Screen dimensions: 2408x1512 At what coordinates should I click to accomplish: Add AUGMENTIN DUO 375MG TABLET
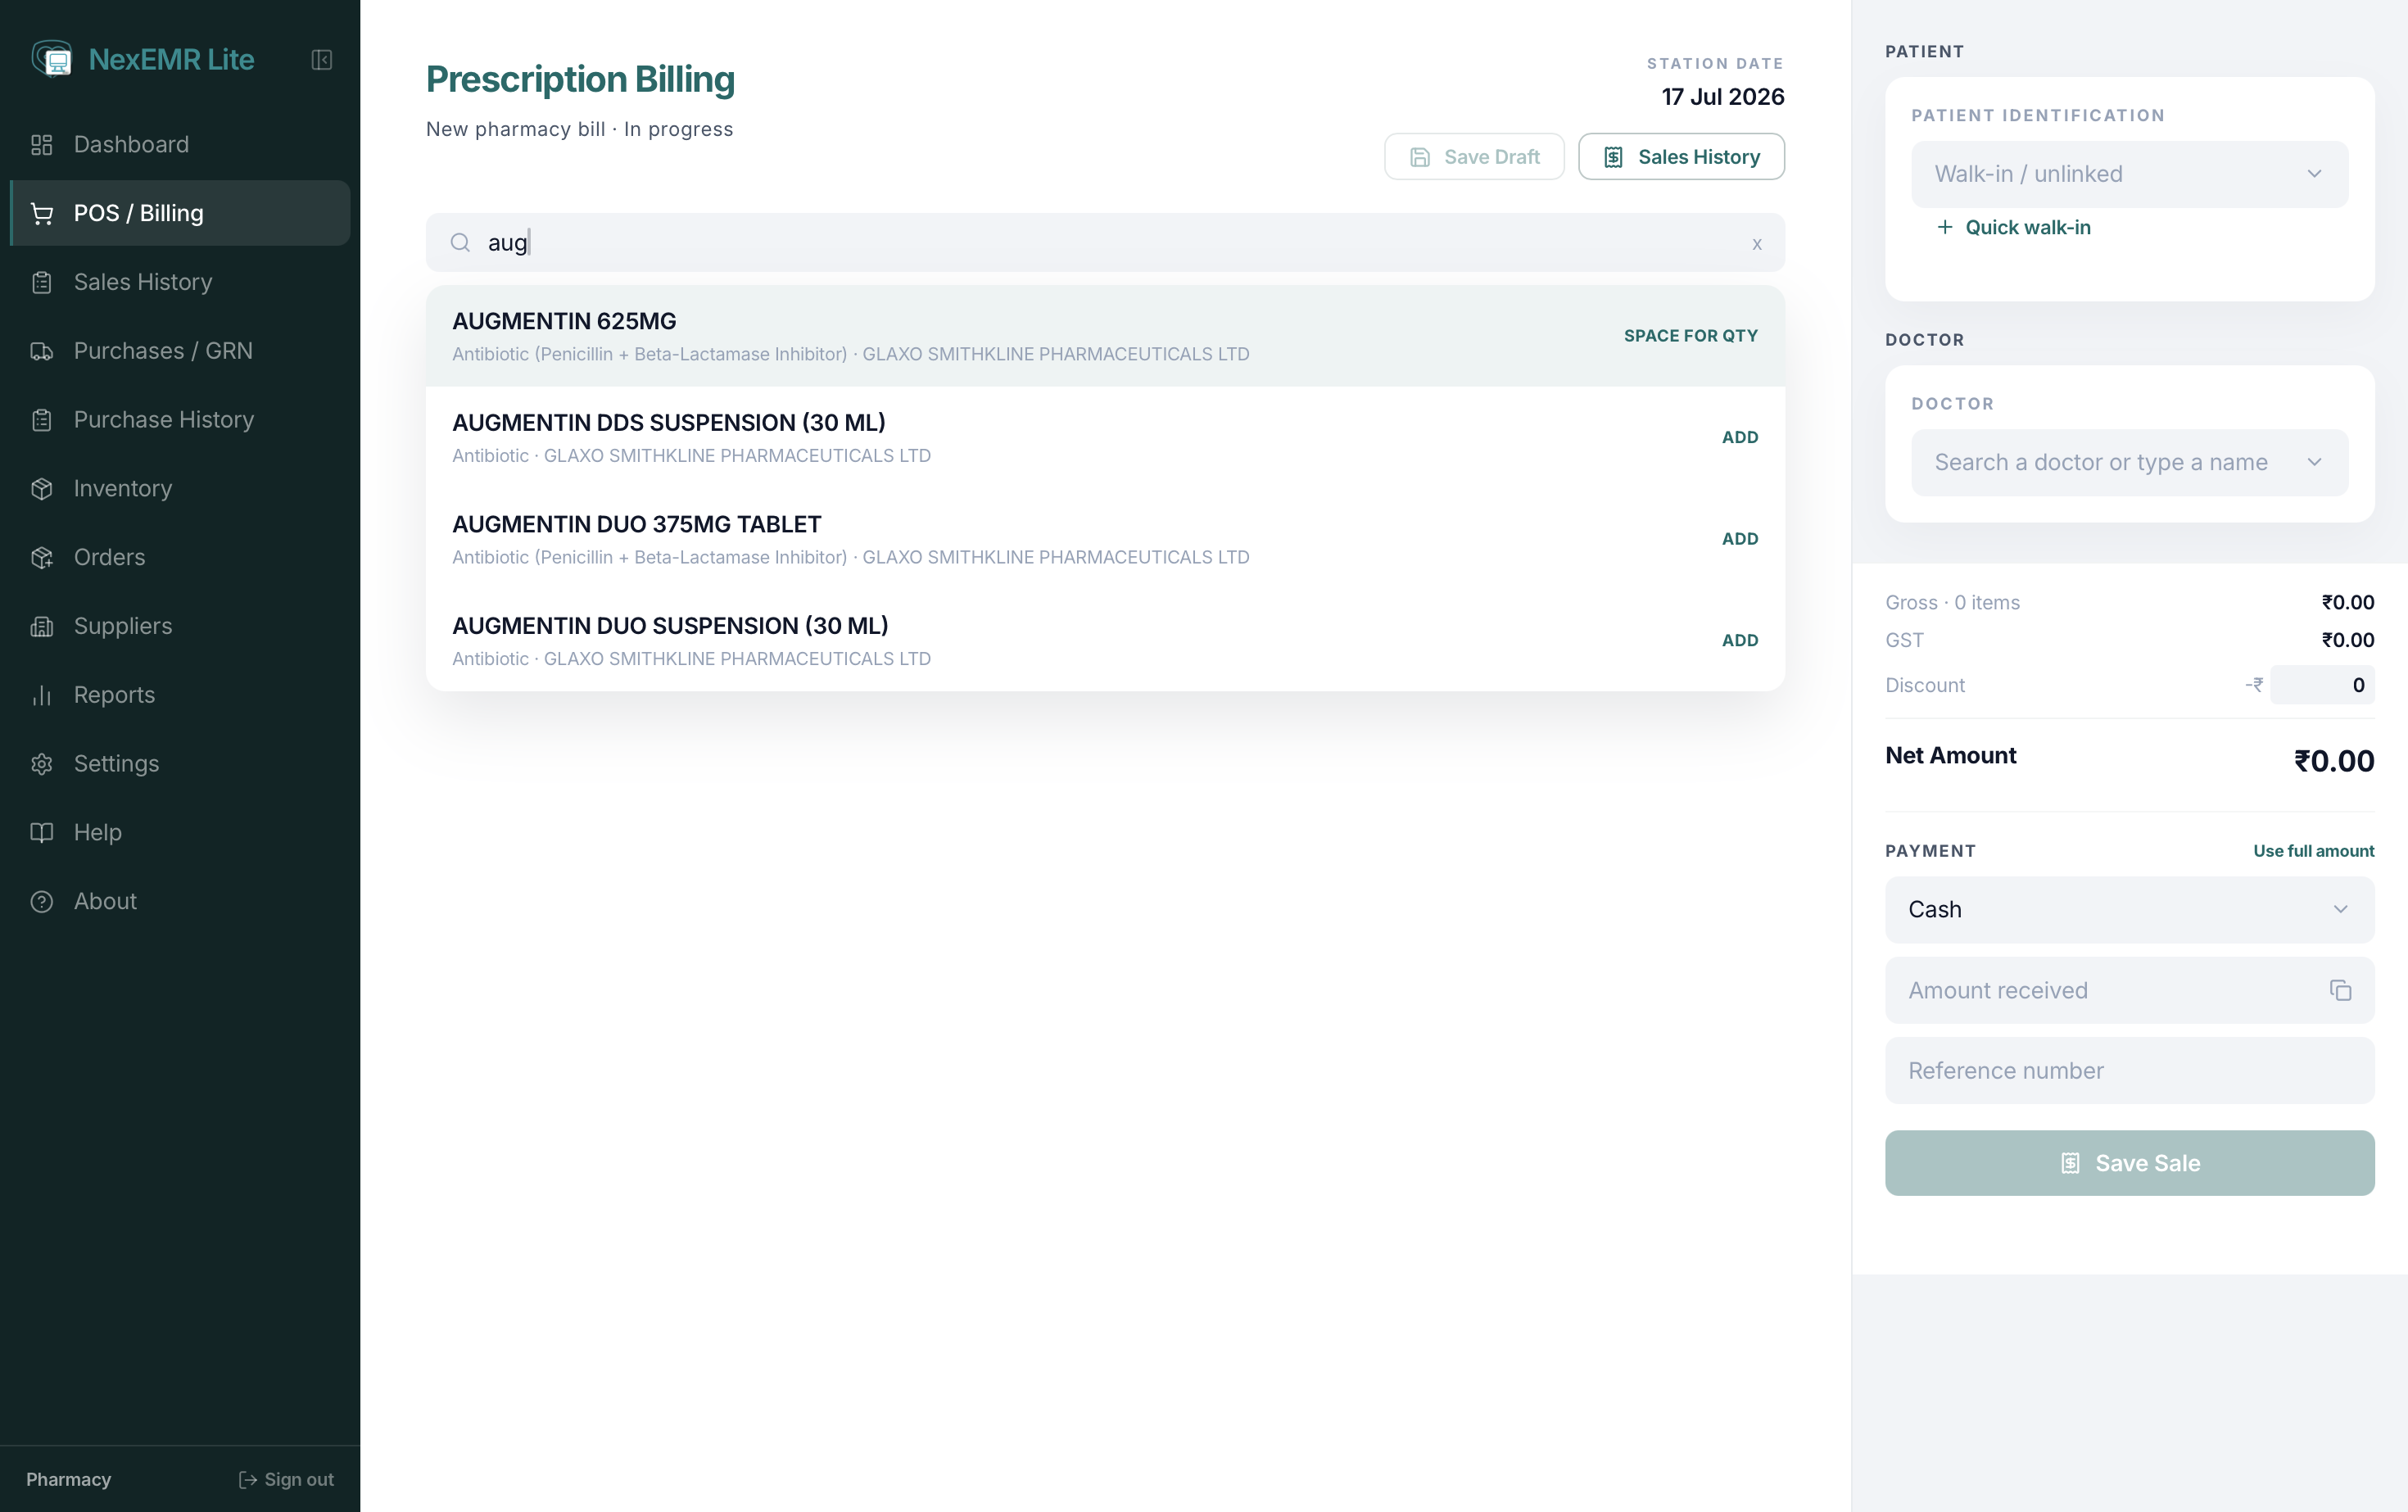click(1739, 539)
